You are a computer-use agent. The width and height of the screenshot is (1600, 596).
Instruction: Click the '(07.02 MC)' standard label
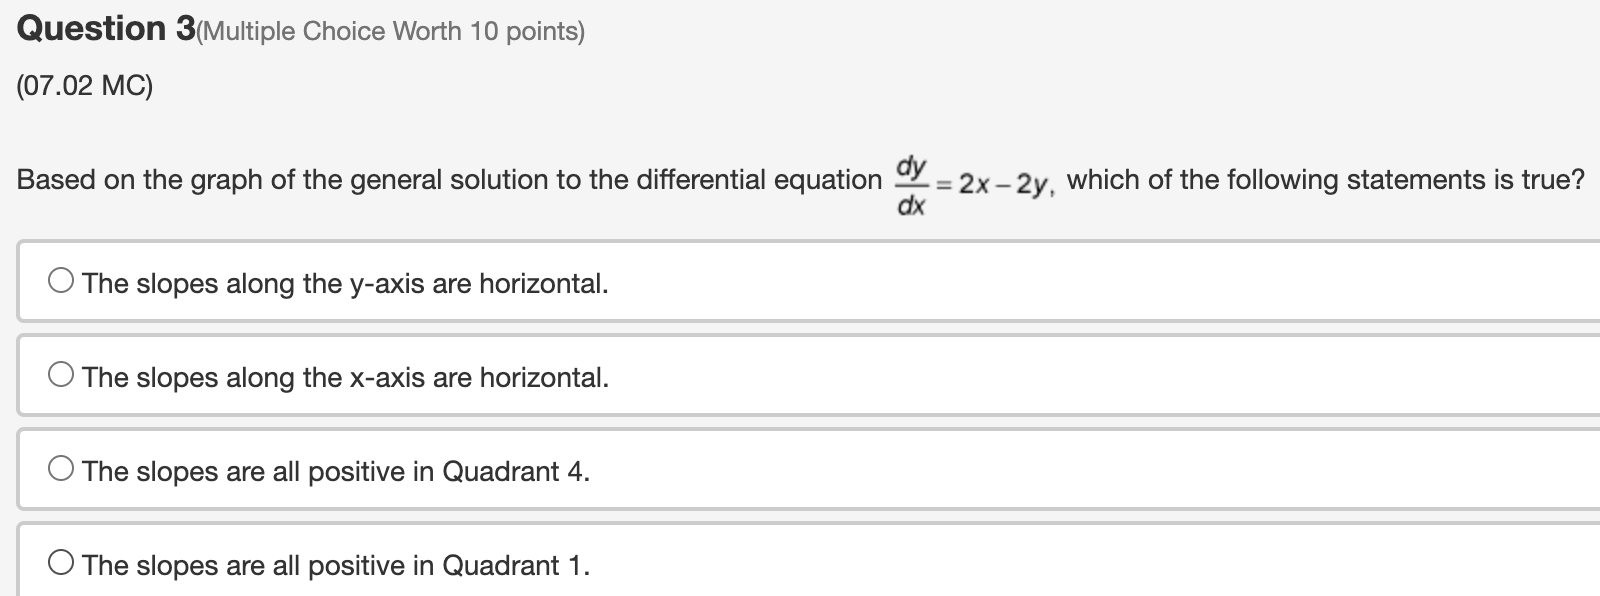pyautogui.click(x=83, y=85)
